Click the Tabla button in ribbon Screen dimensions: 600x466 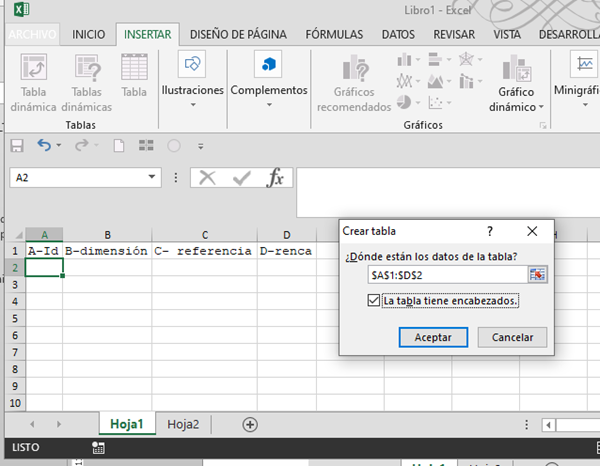point(134,75)
